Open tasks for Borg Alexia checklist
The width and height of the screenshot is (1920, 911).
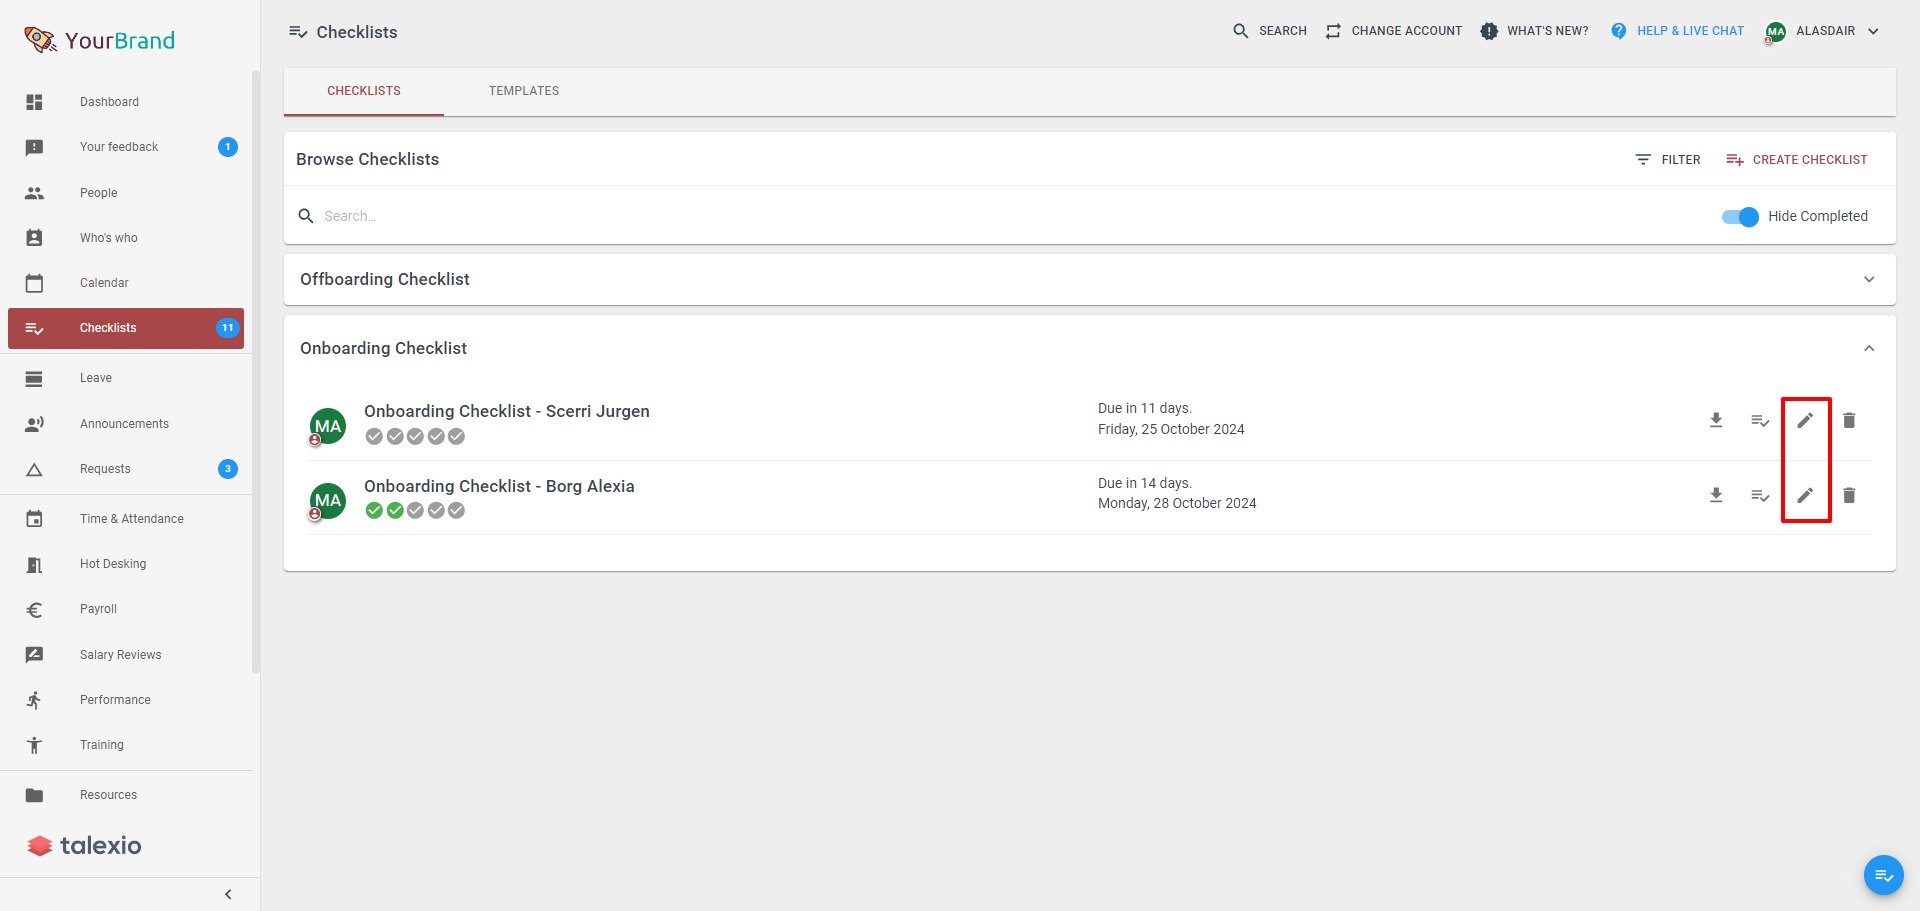(1760, 495)
